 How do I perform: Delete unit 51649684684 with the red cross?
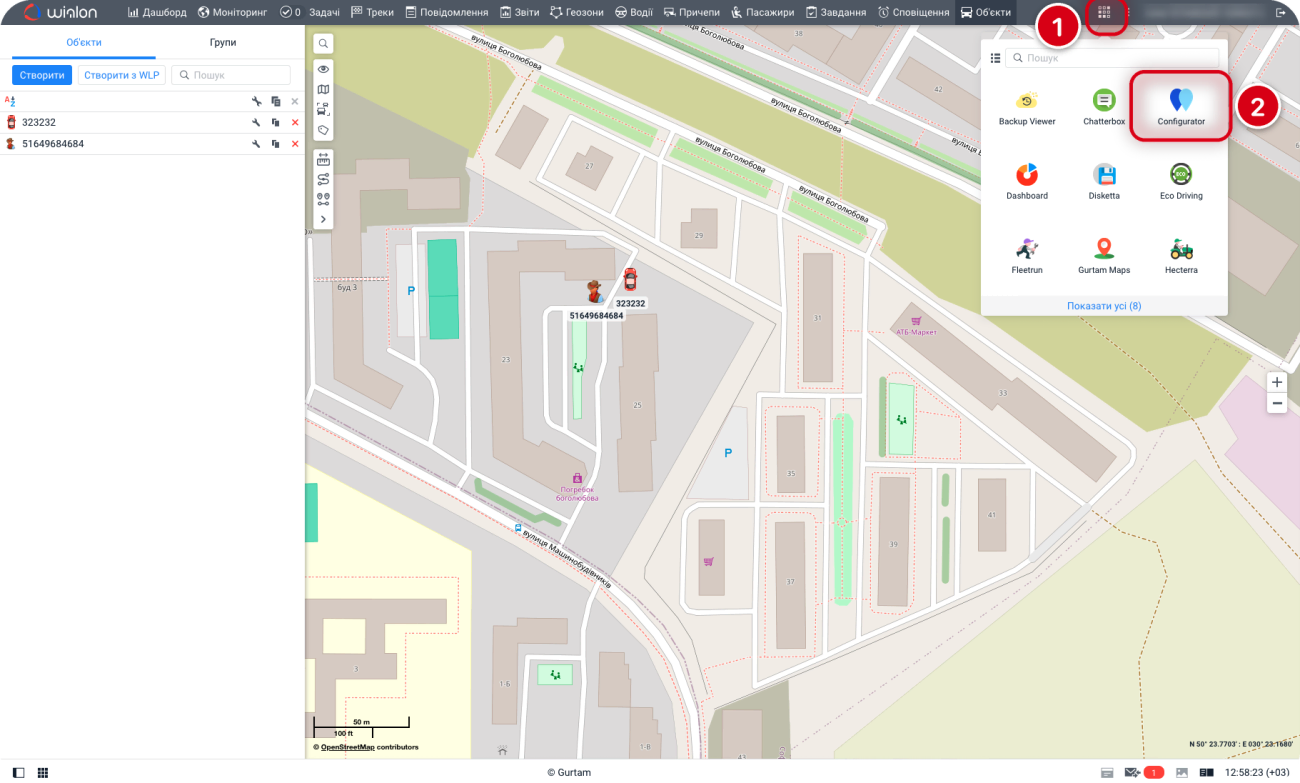294,144
